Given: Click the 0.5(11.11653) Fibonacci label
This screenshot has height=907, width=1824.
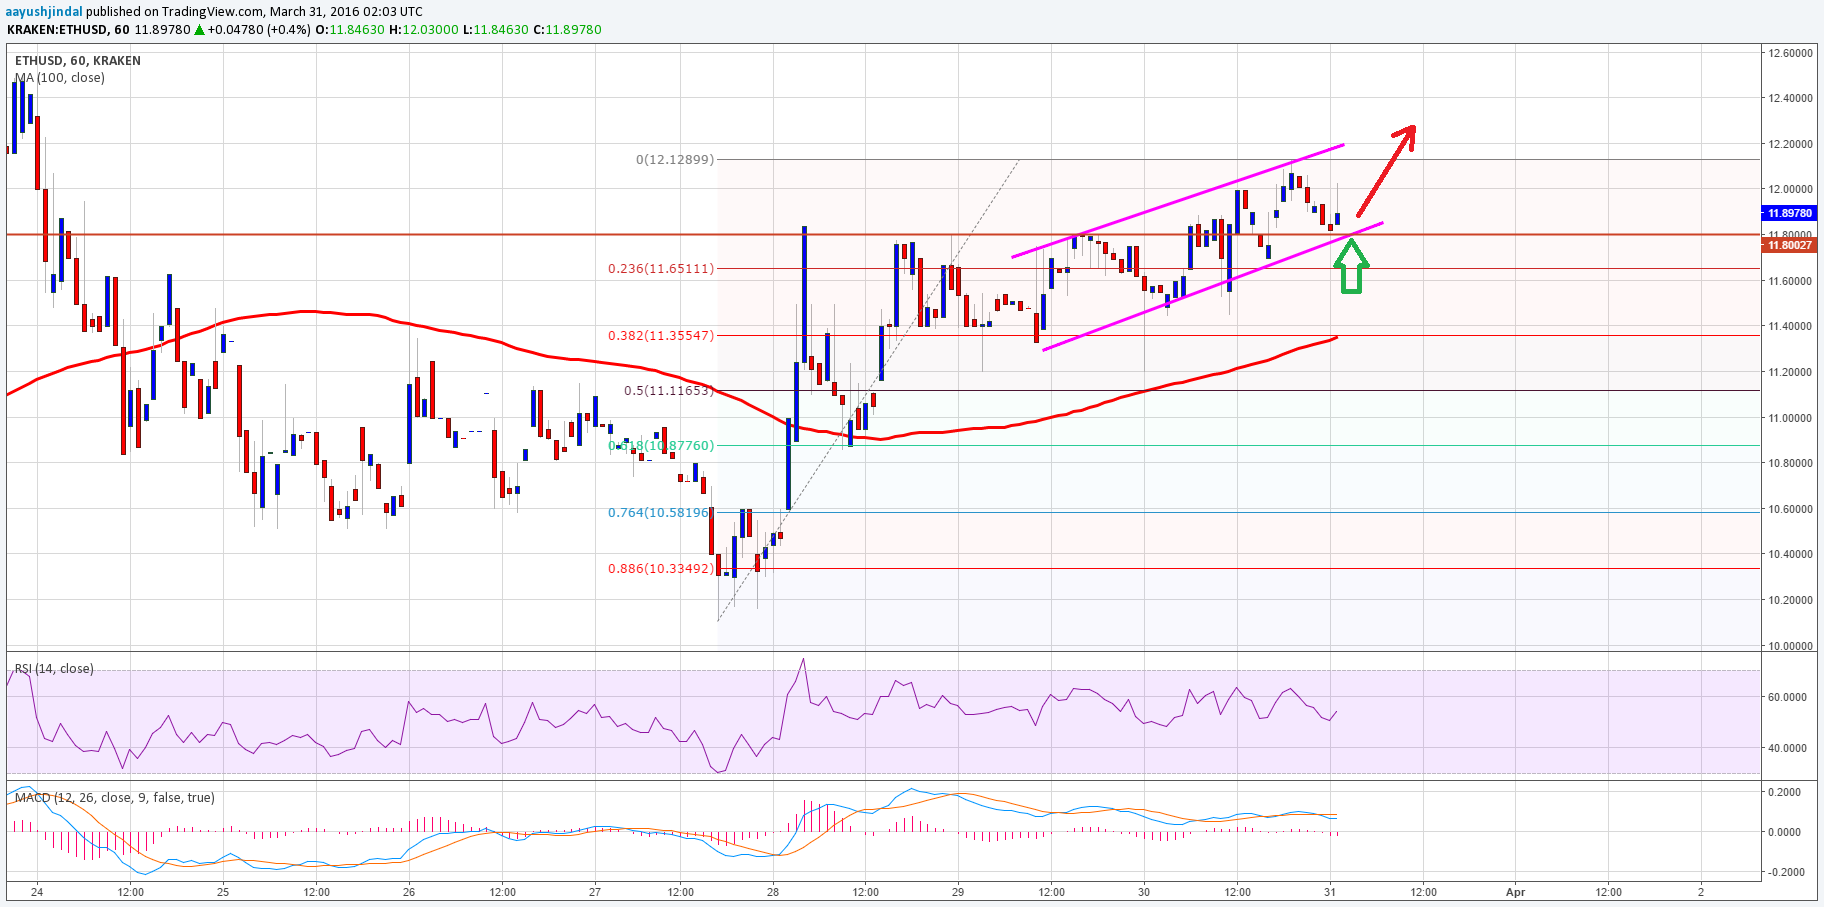Looking at the screenshot, I should [x=668, y=390].
